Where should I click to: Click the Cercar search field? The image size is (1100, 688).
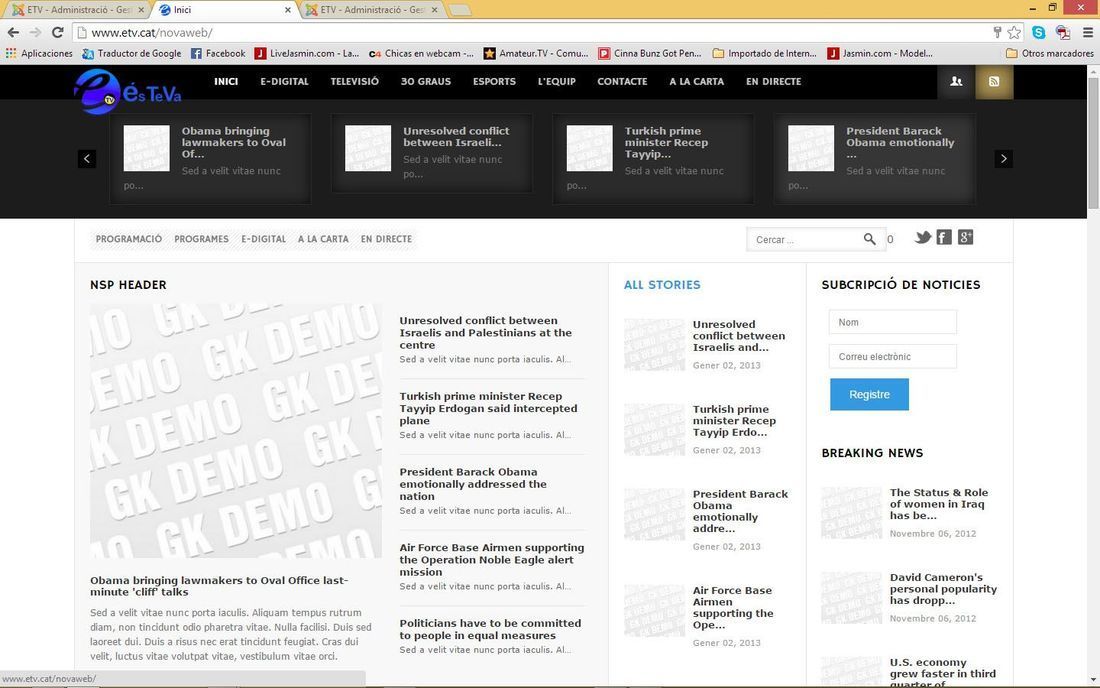coord(804,240)
